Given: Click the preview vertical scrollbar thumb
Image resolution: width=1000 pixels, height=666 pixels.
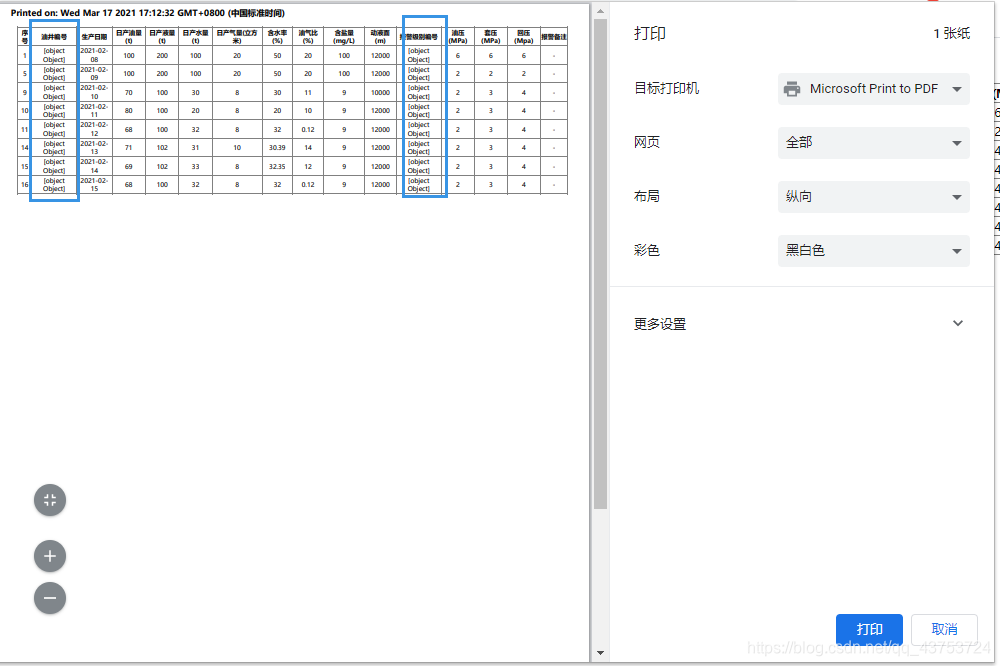Looking at the screenshot, I should pos(600,263).
